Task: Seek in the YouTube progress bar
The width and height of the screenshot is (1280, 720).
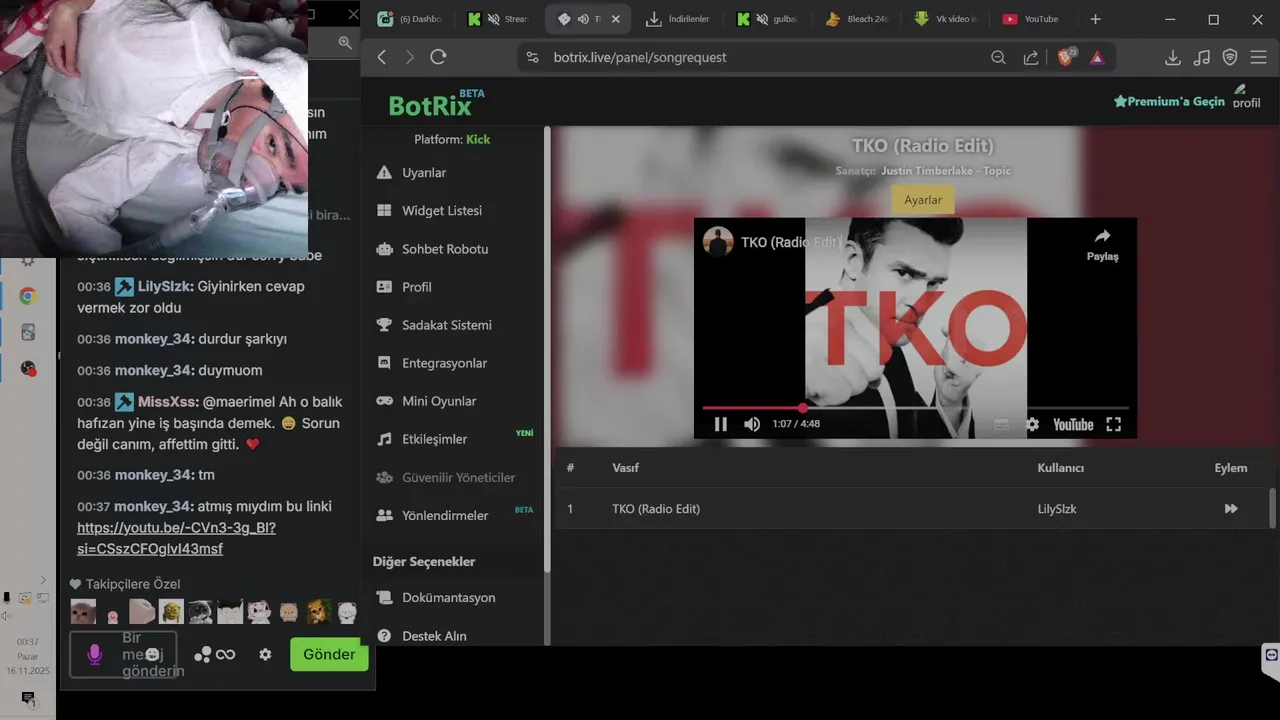Action: coord(915,408)
